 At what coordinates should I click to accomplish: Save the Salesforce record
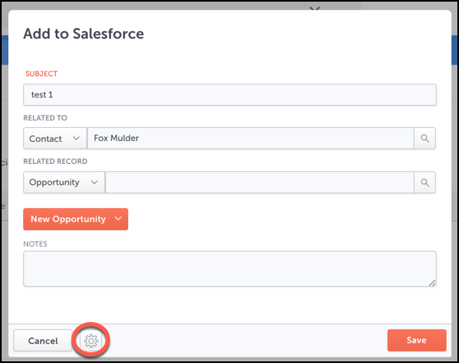click(417, 340)
